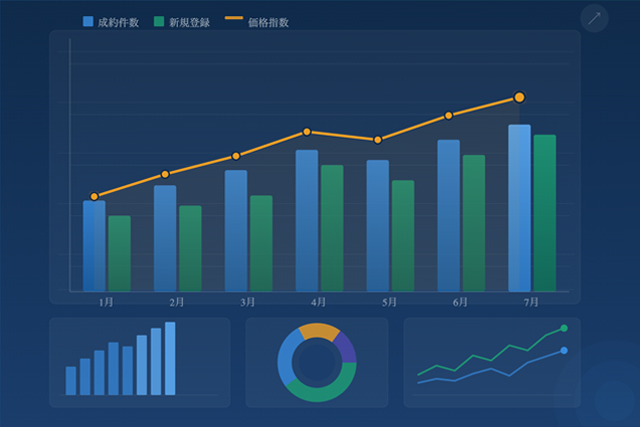Toggle the 価格指数 orange line legend marker

(234, 18)
